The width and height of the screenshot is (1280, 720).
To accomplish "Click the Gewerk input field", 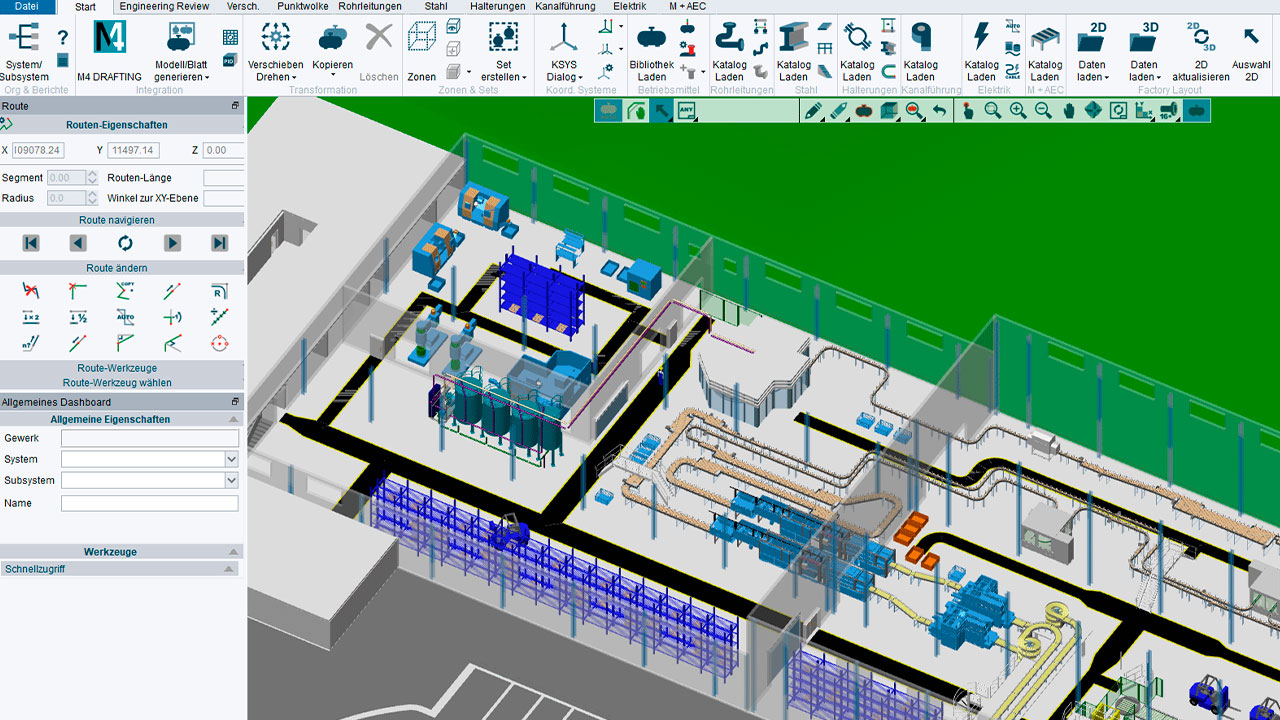I will coord(150,438).
